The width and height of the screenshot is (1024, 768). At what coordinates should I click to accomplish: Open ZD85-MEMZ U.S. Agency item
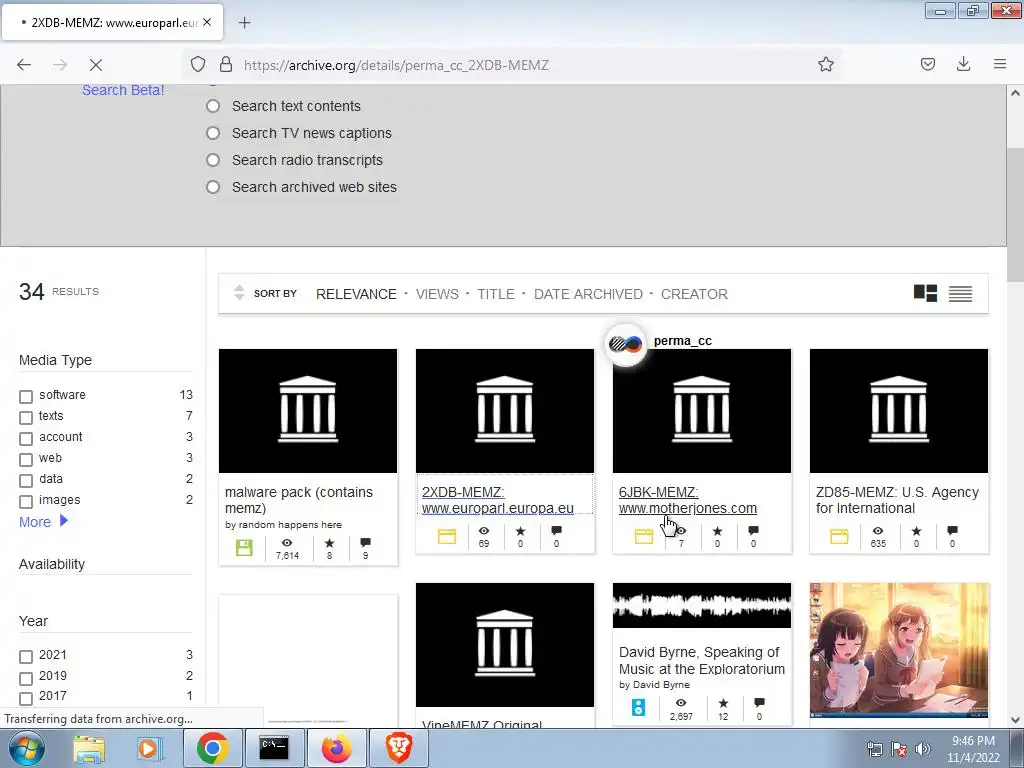click(897, 500)
